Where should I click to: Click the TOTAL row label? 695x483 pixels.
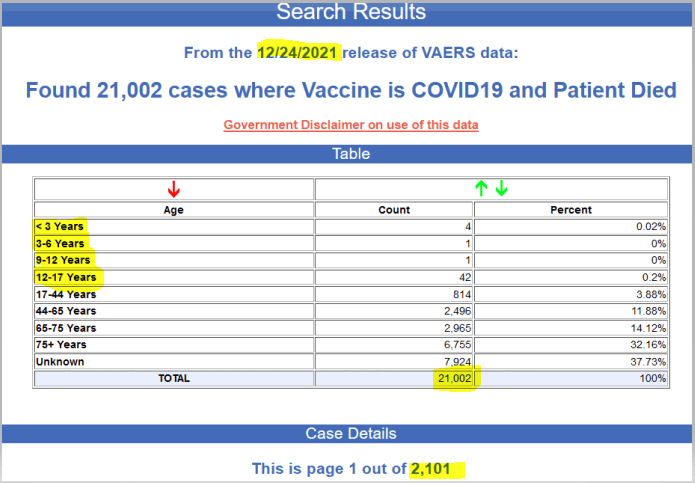tap(173, 378)
